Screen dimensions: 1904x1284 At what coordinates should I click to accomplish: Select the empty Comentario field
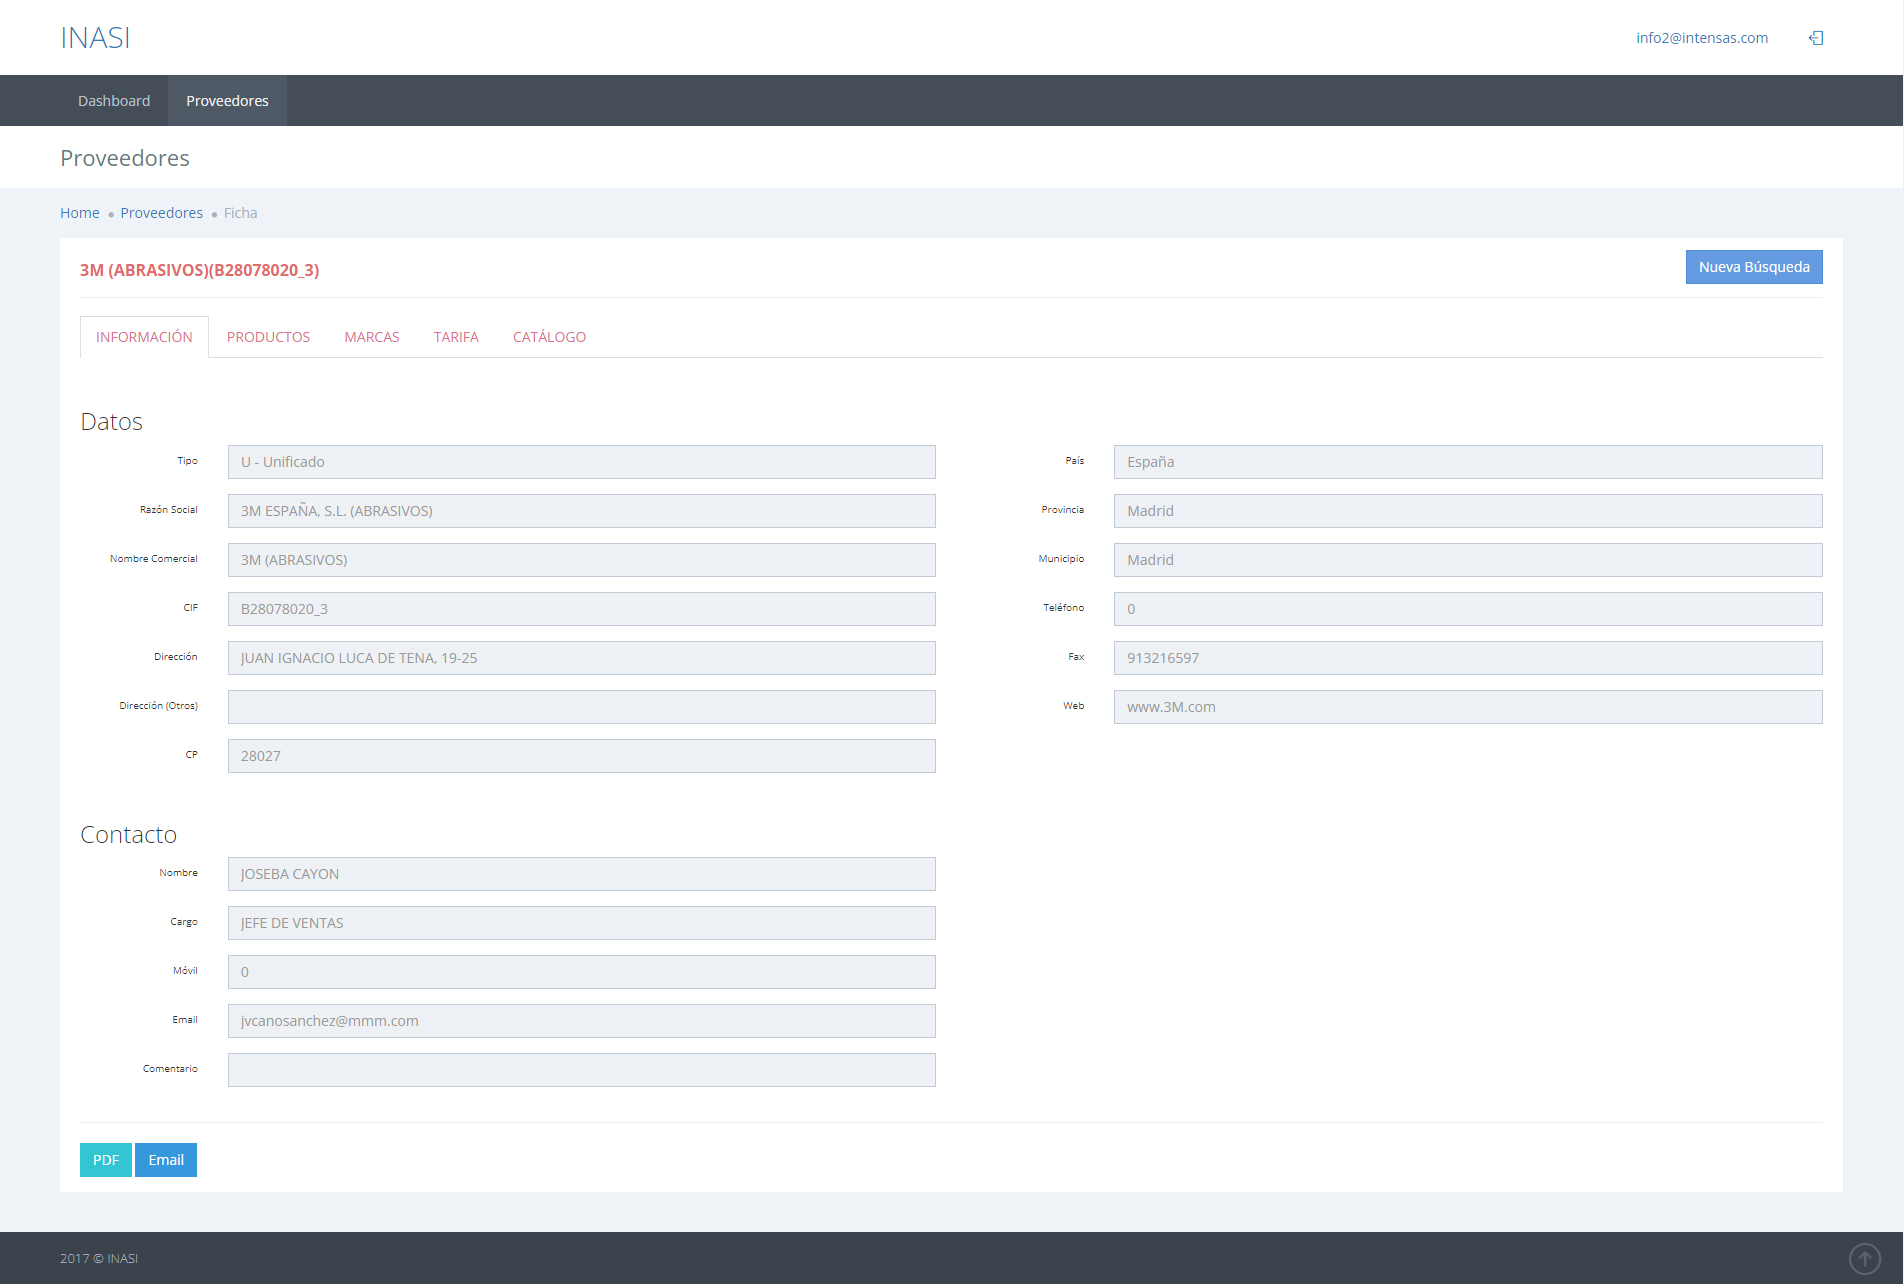point(581,1070)
